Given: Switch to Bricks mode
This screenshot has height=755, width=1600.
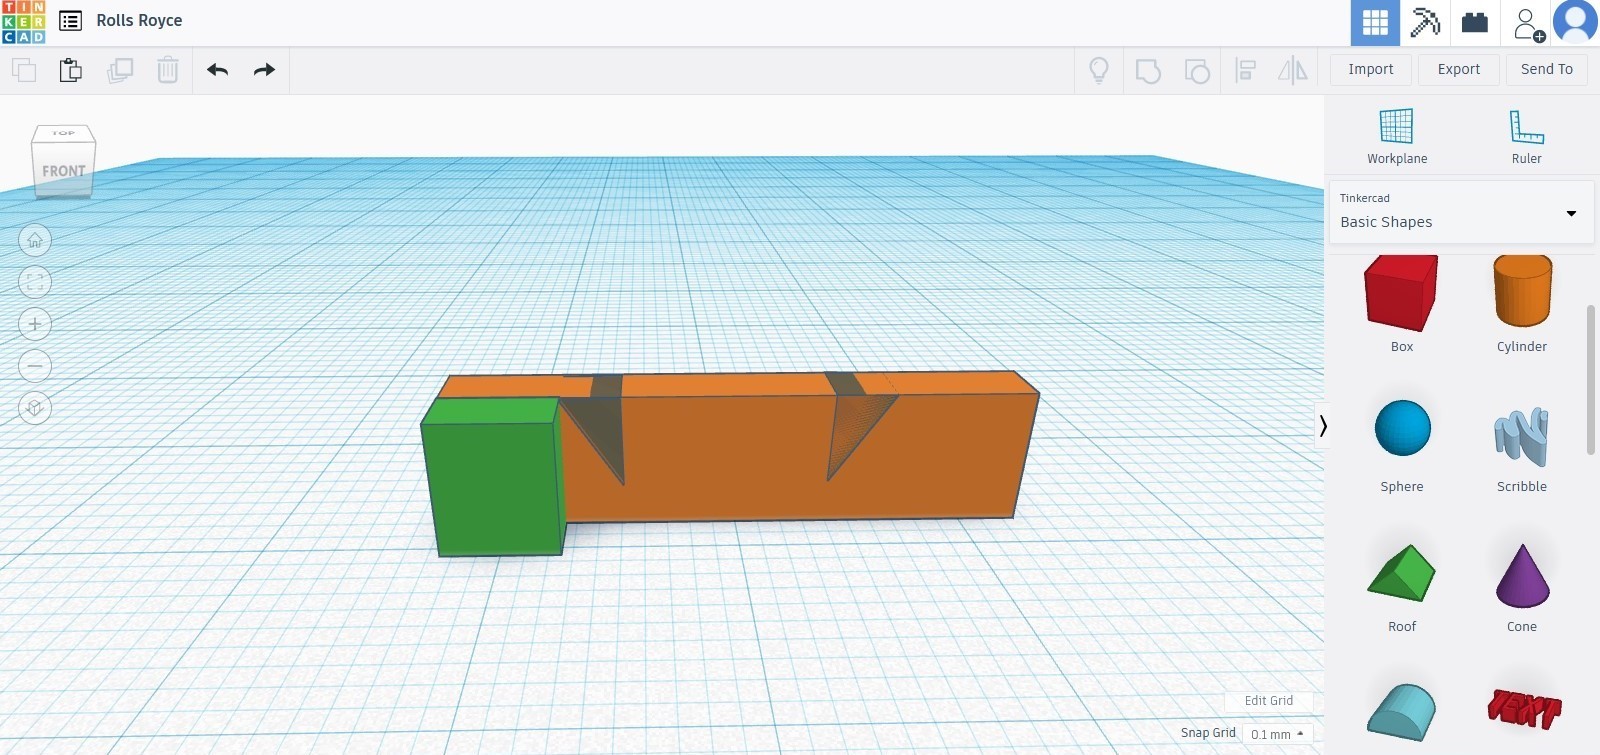Looking at the screenshot, I should (x=1475, y=23).
